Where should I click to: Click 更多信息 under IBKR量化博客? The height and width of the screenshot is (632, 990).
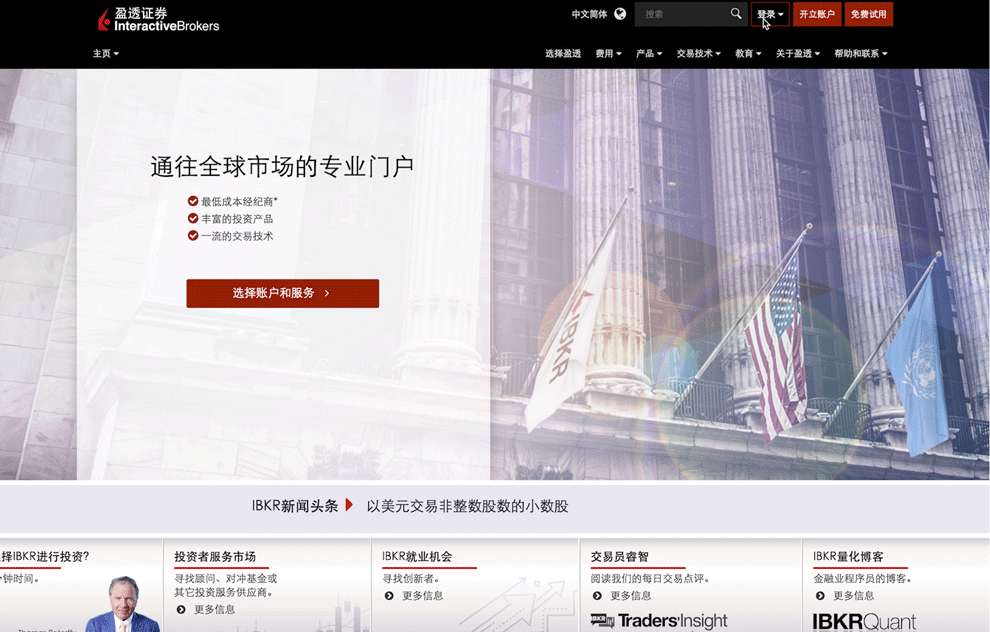854,595
